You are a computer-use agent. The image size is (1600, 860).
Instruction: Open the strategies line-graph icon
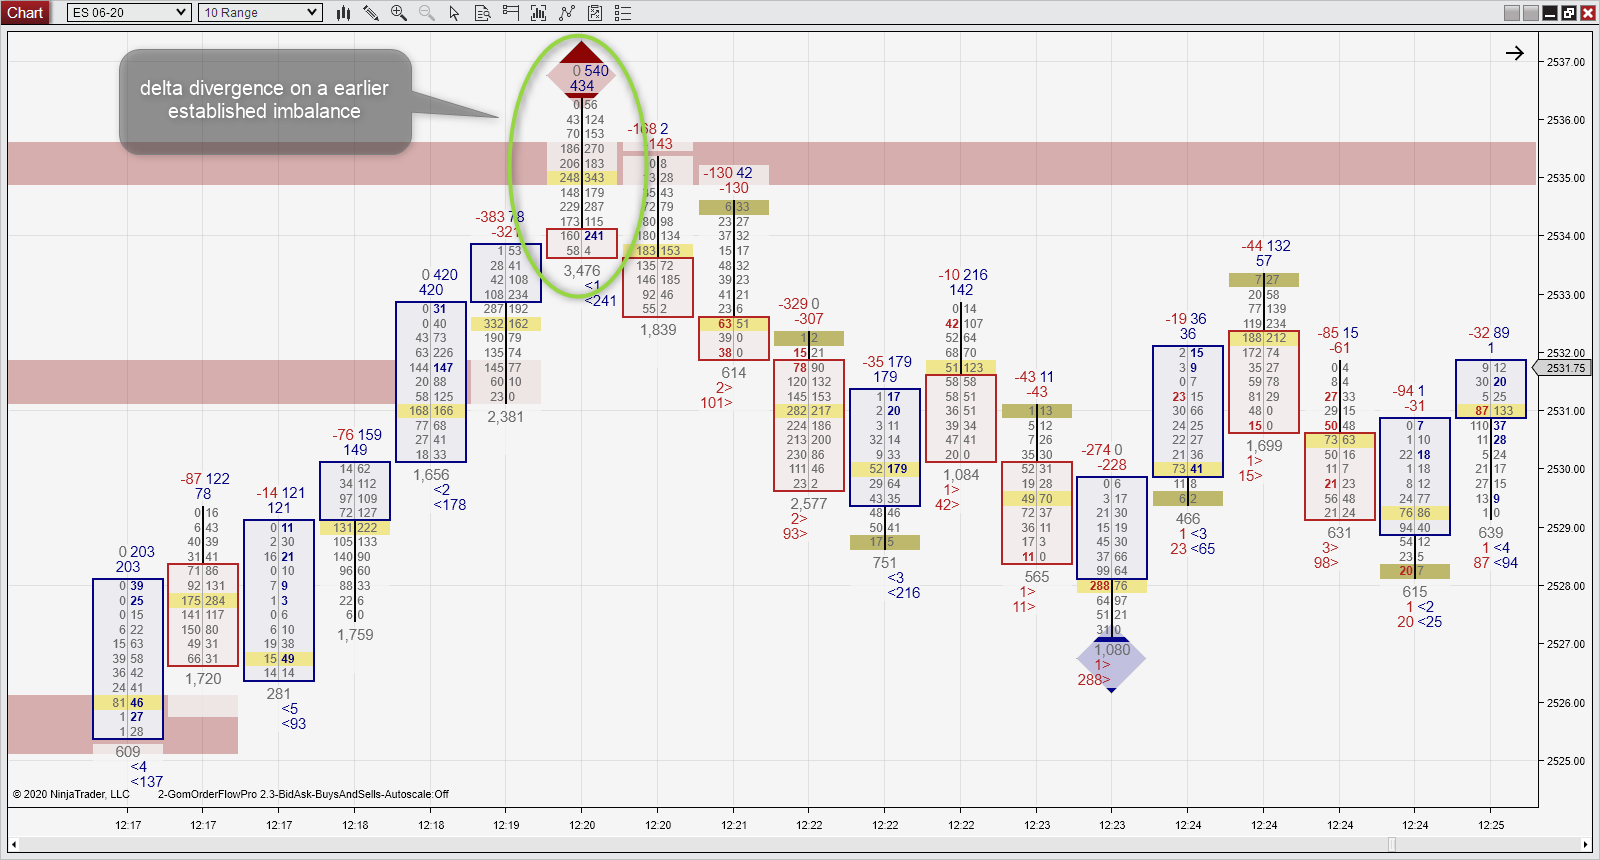567,13
